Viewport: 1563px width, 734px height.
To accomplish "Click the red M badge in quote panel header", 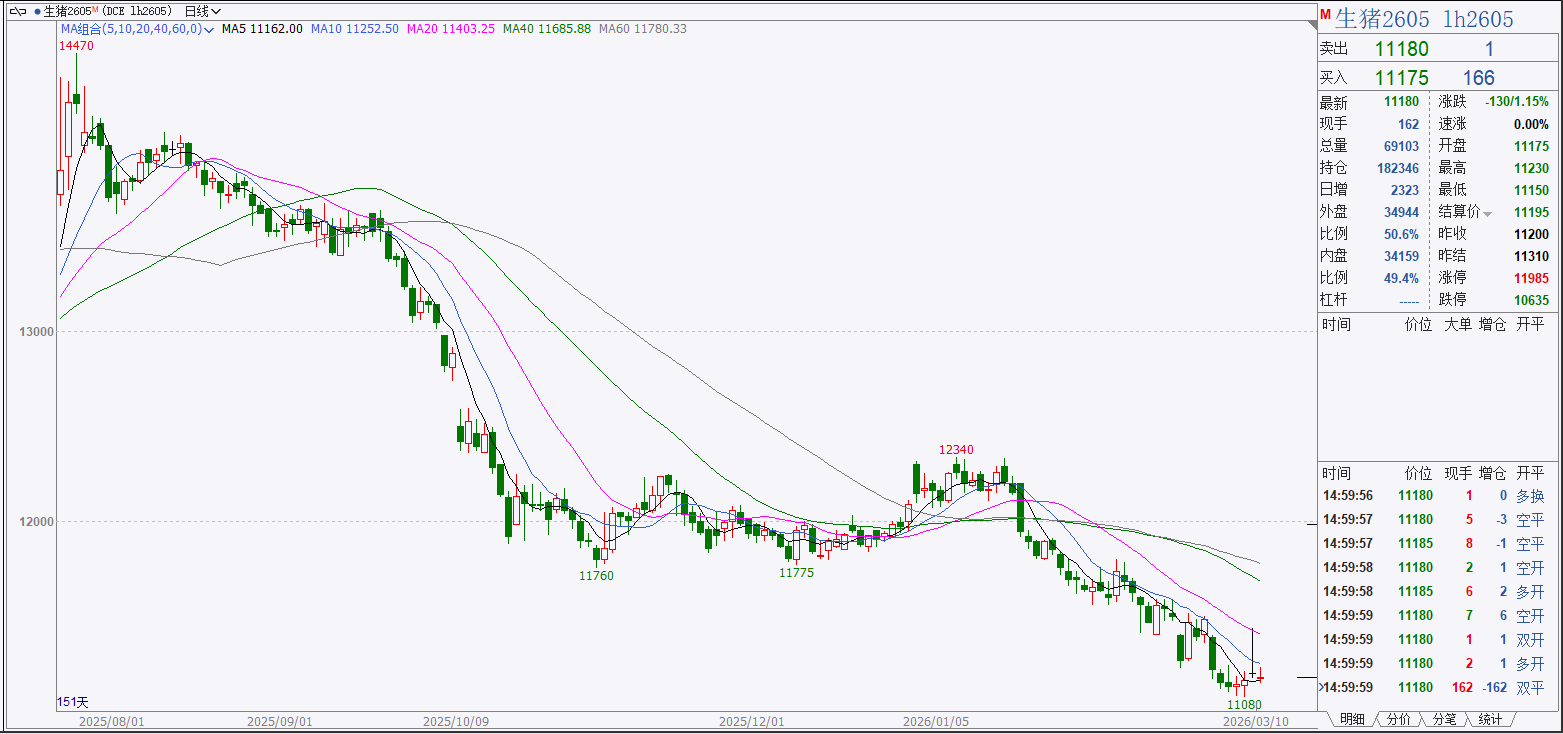I will [1325, 16].
